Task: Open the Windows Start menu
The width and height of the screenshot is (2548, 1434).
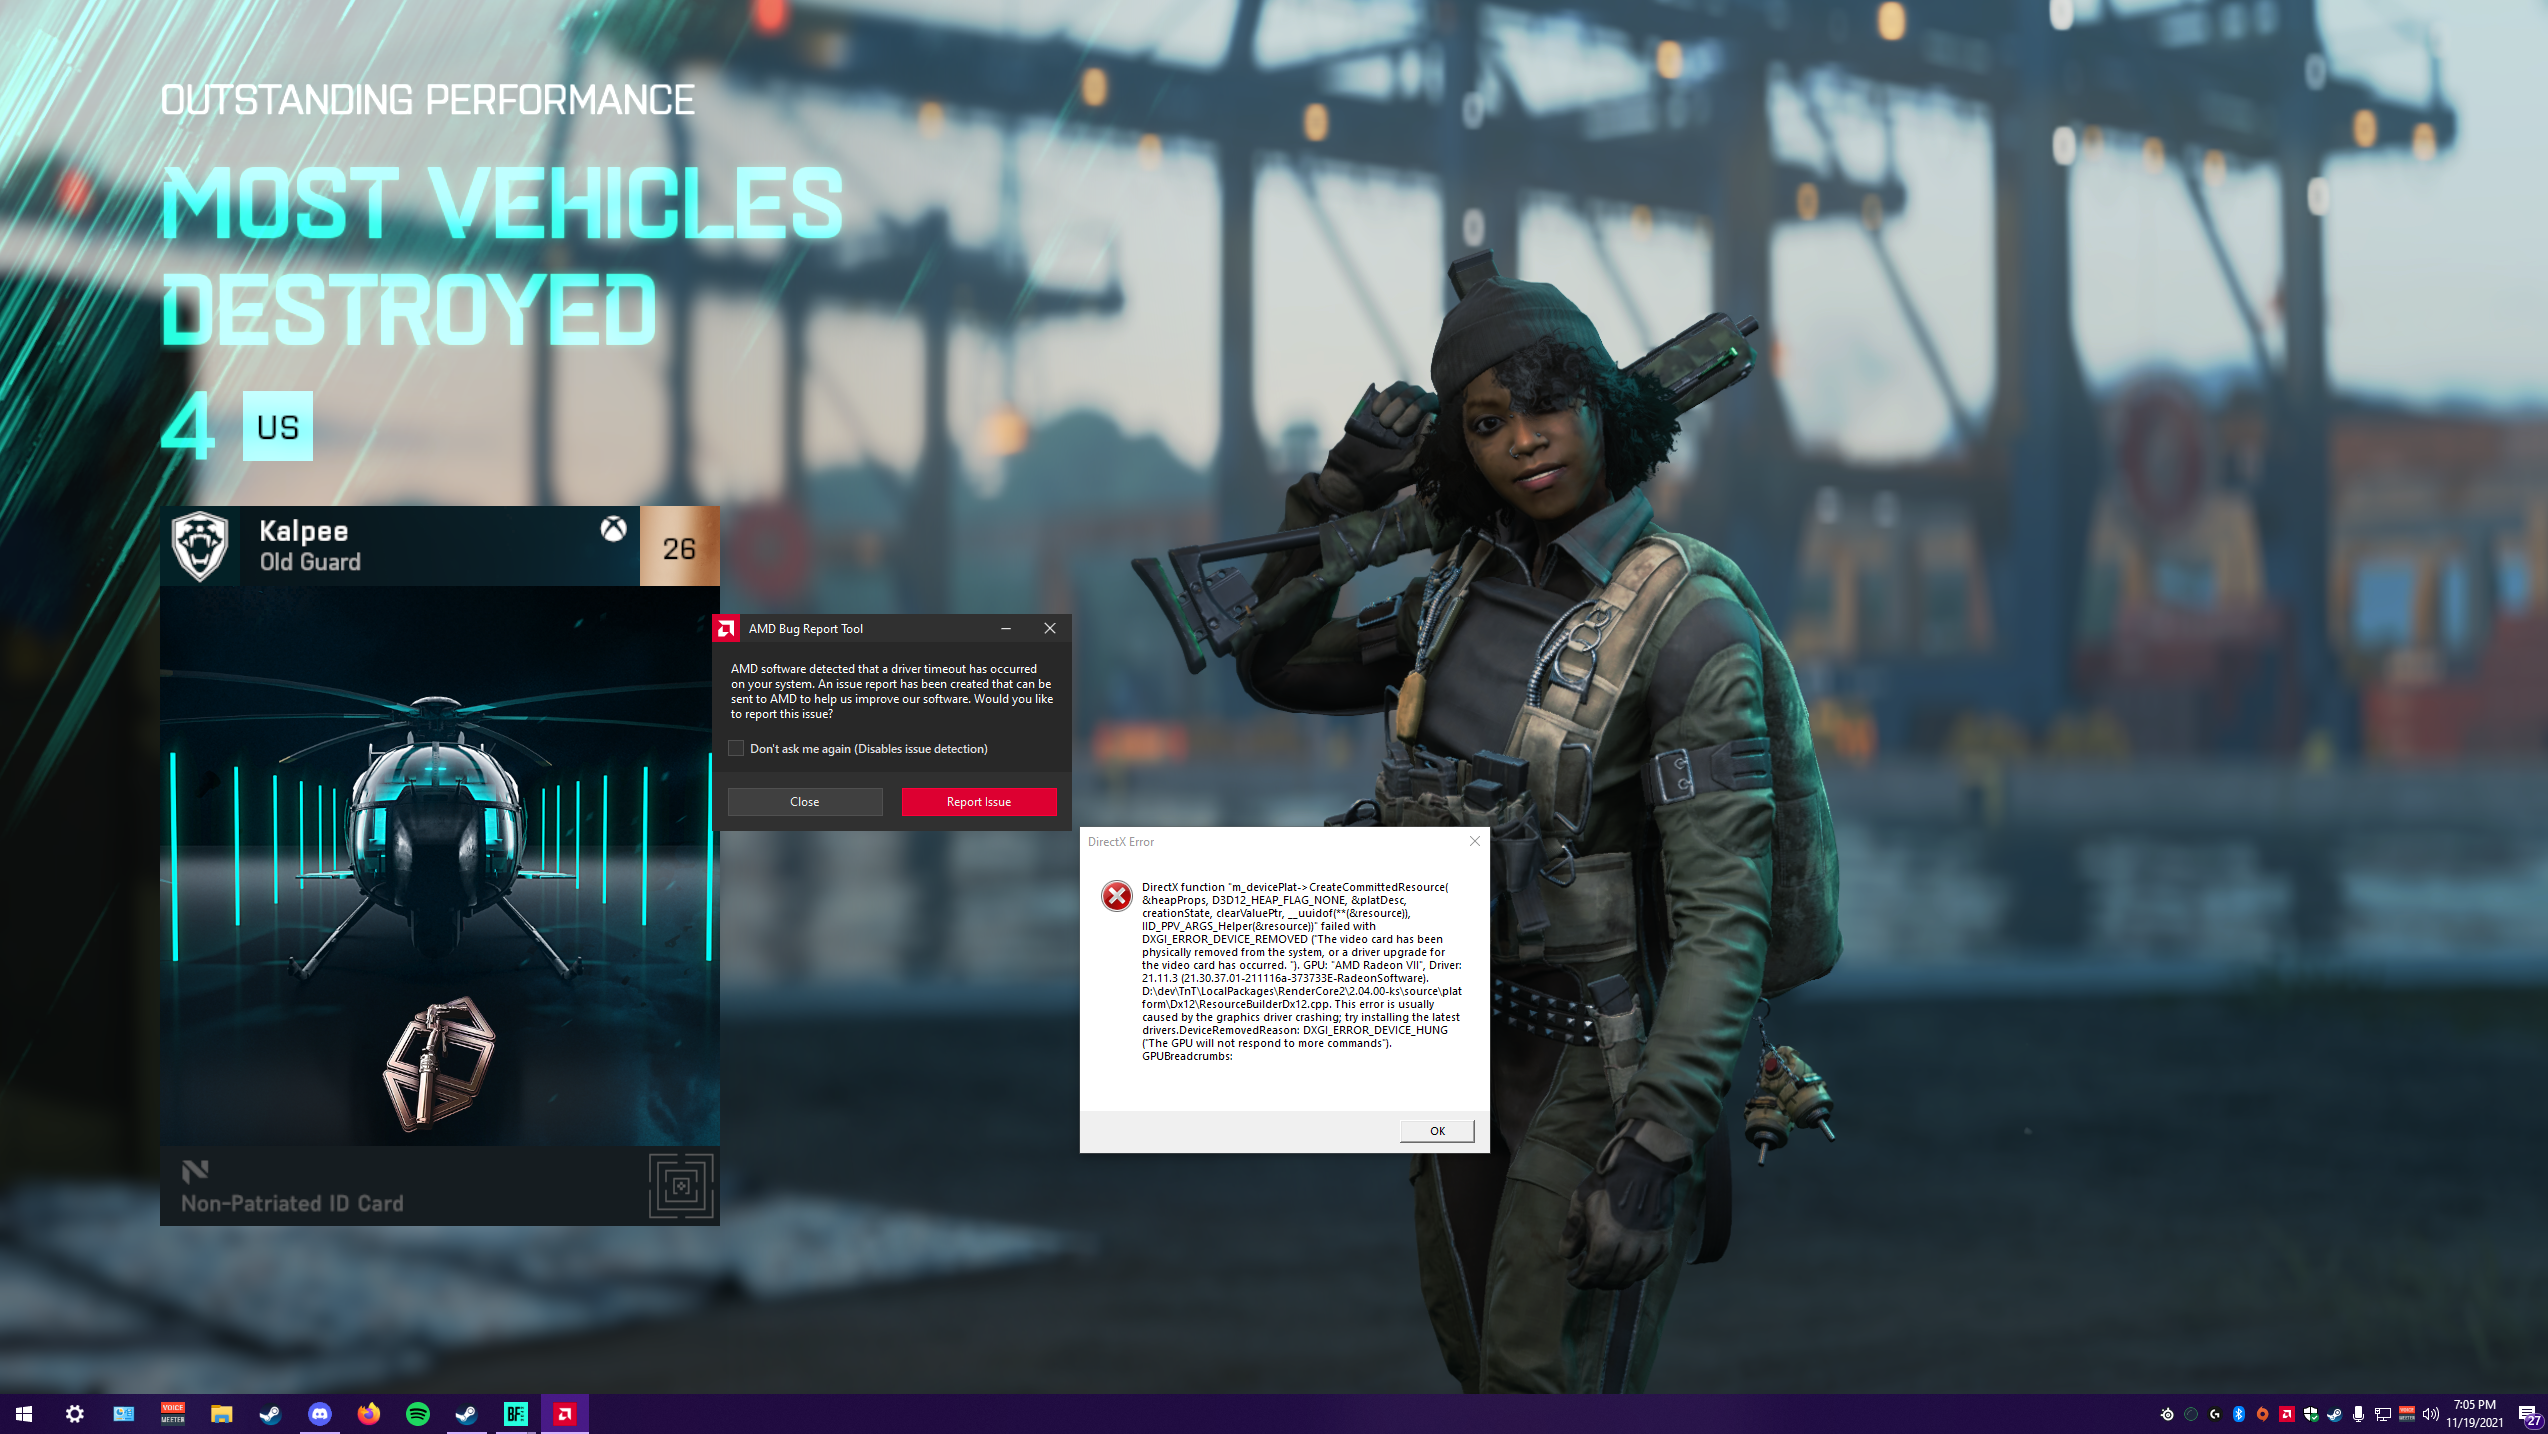Action: (24, 1413)
